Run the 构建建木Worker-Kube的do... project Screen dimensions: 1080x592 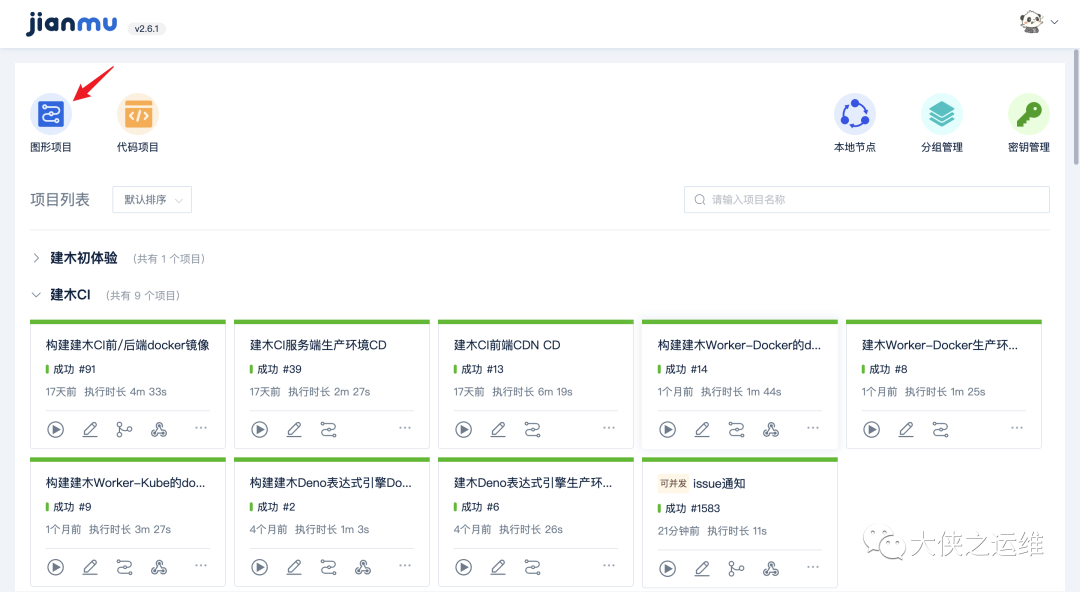56,567
